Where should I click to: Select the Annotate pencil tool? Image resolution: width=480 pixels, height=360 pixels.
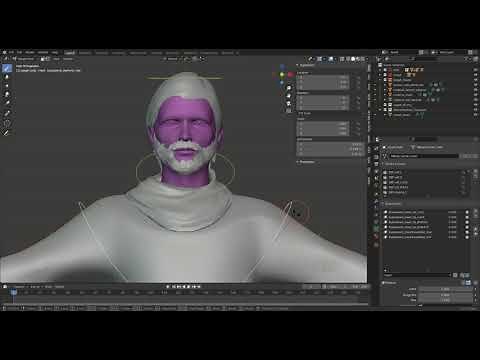[x=7, y=133]
